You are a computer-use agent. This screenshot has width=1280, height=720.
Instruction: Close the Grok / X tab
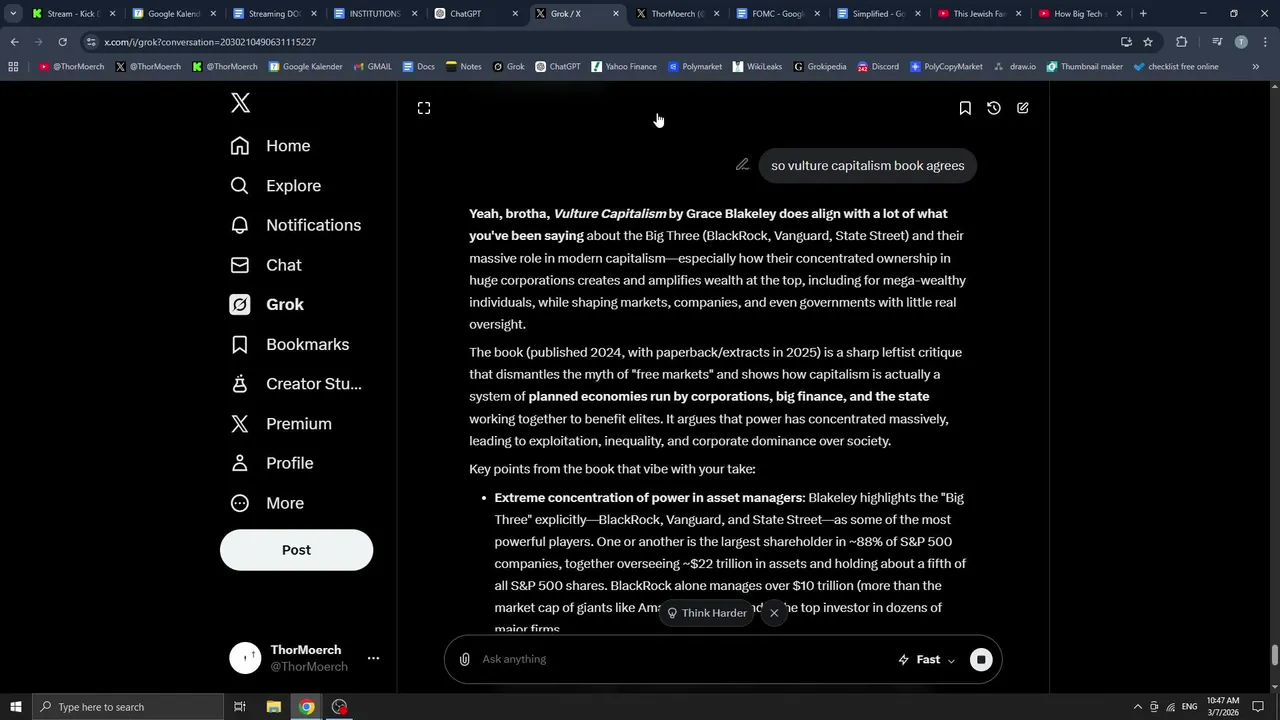point(615,14)
